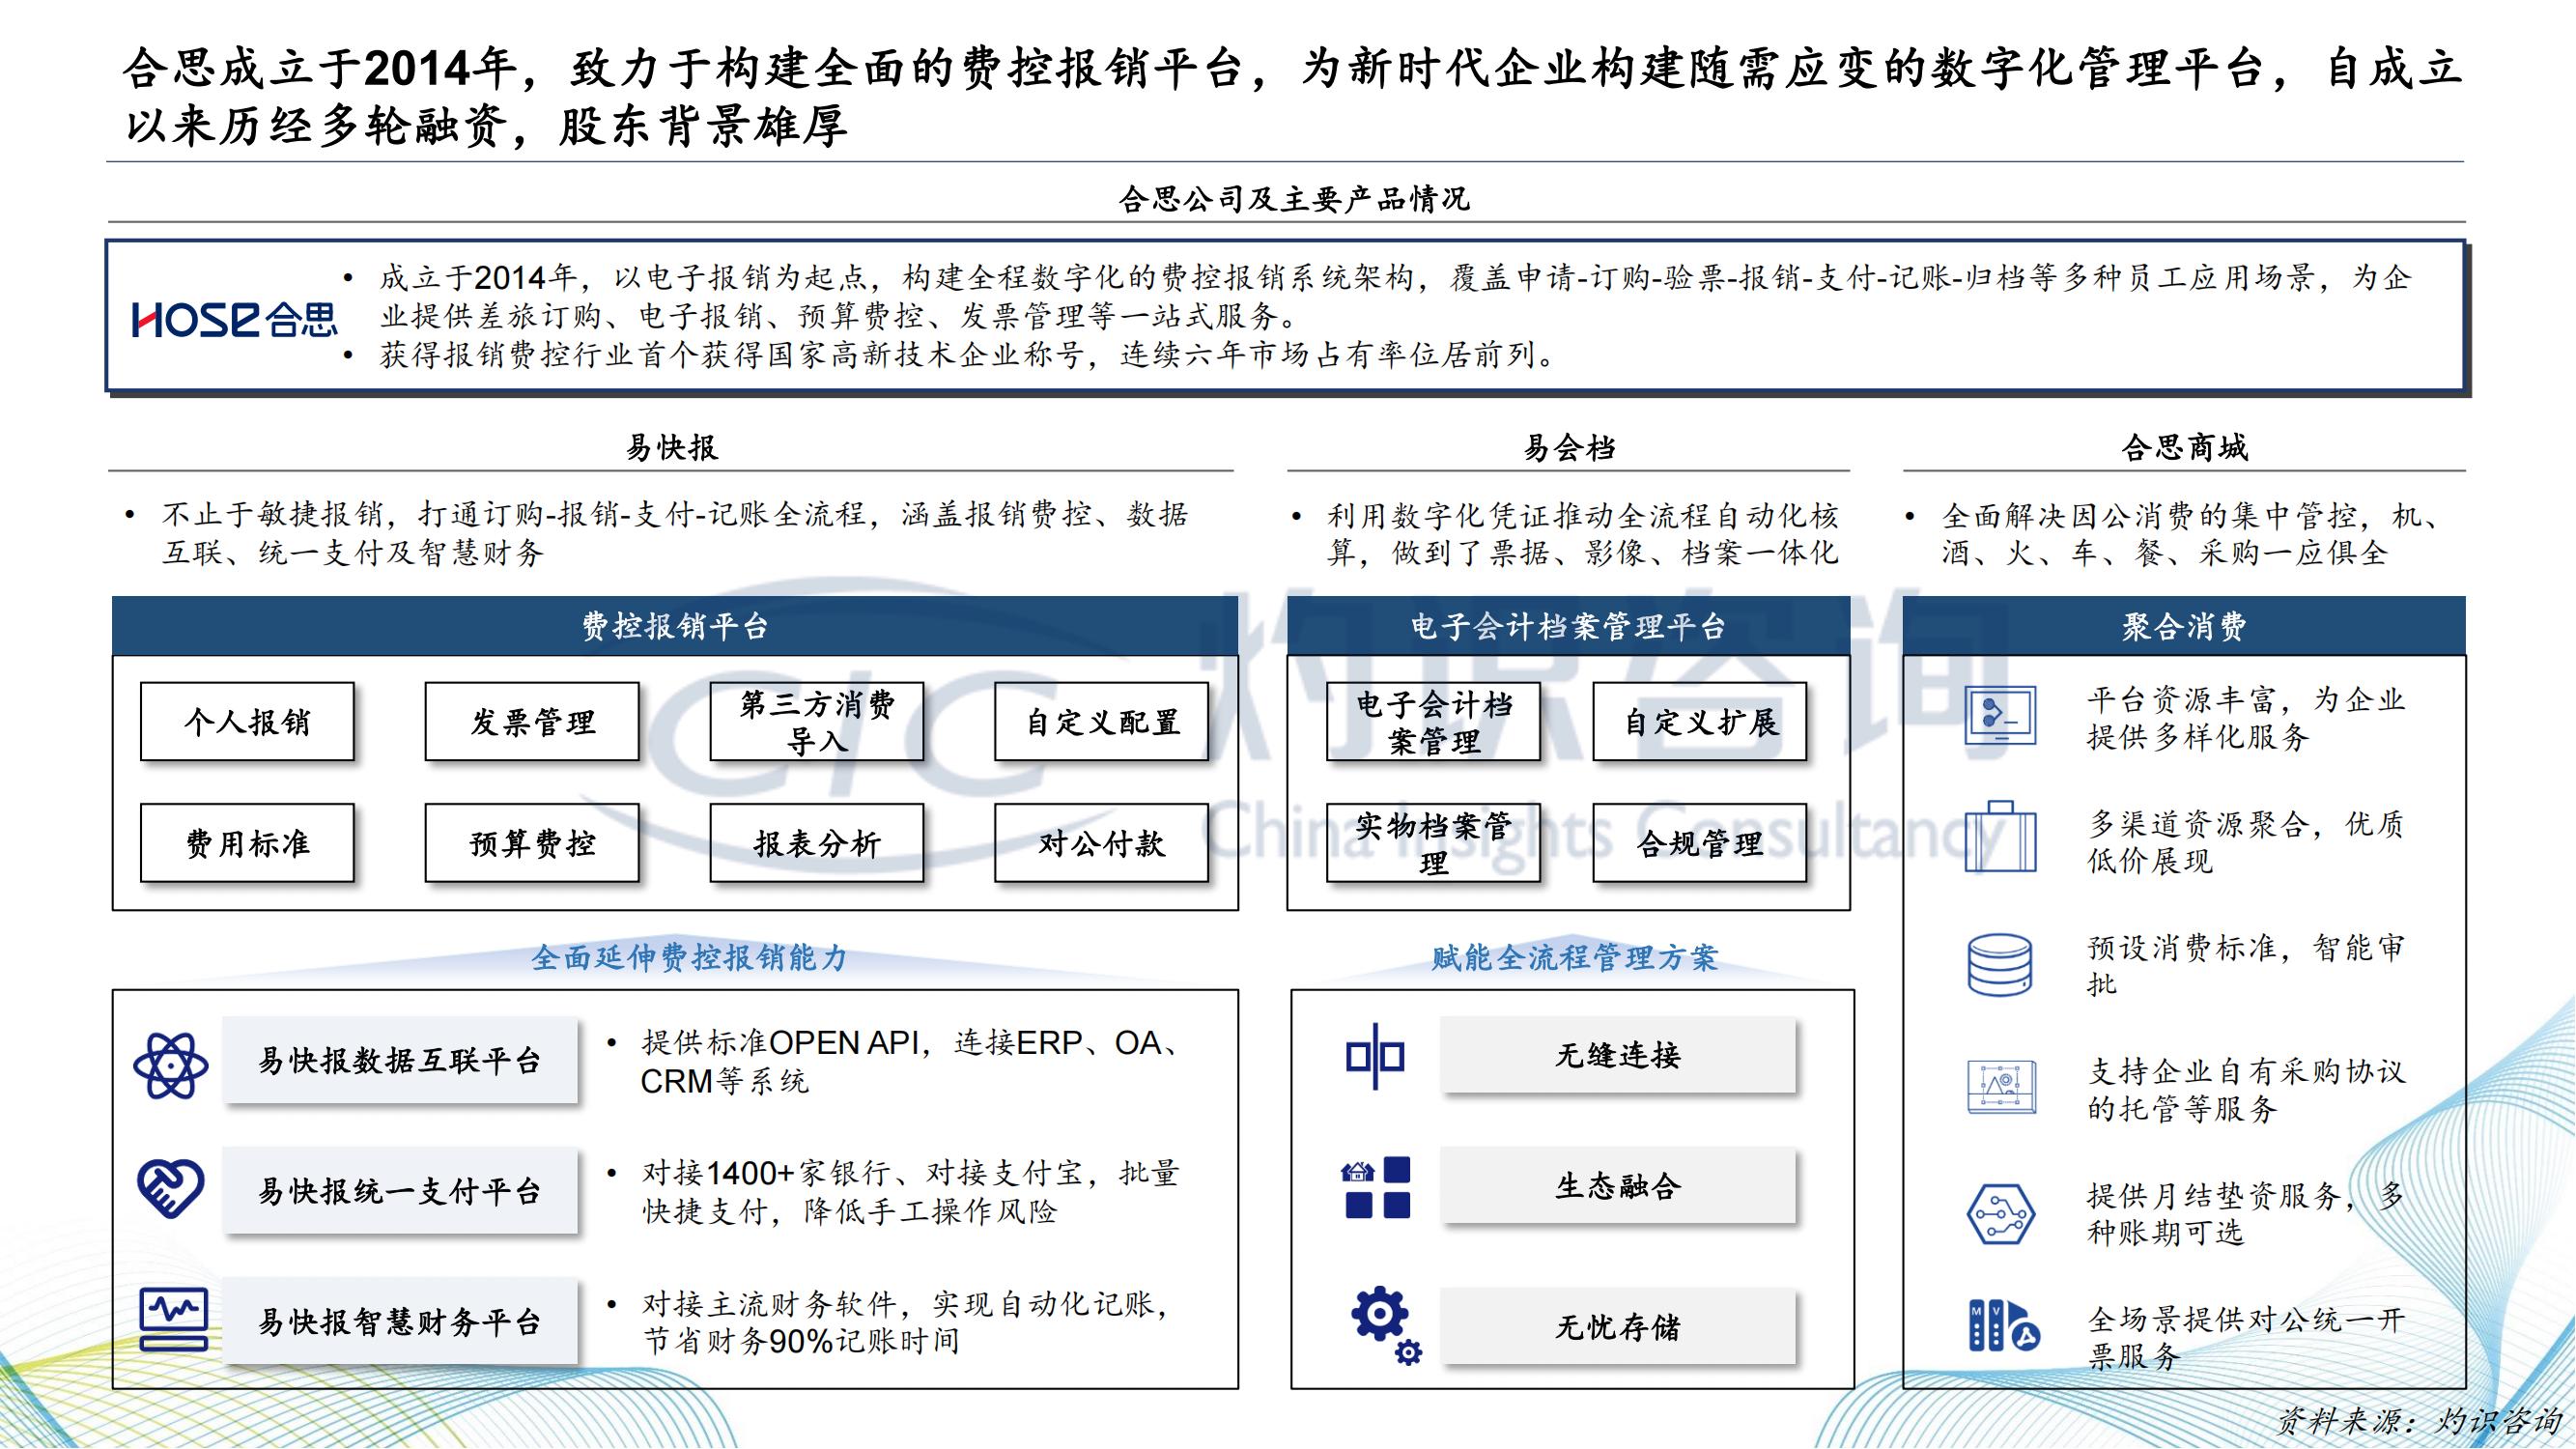
Task: Click the design board icon beside 支持企业自有采购协议
Action: click(x=2000, y=1087)
